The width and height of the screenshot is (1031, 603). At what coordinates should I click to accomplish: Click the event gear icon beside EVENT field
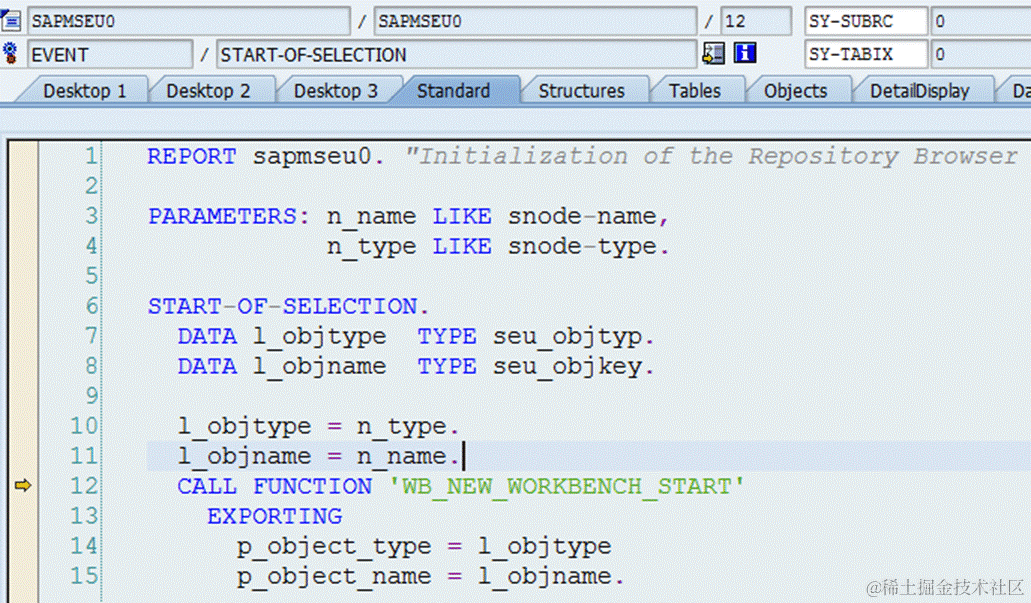coord(10,53)
